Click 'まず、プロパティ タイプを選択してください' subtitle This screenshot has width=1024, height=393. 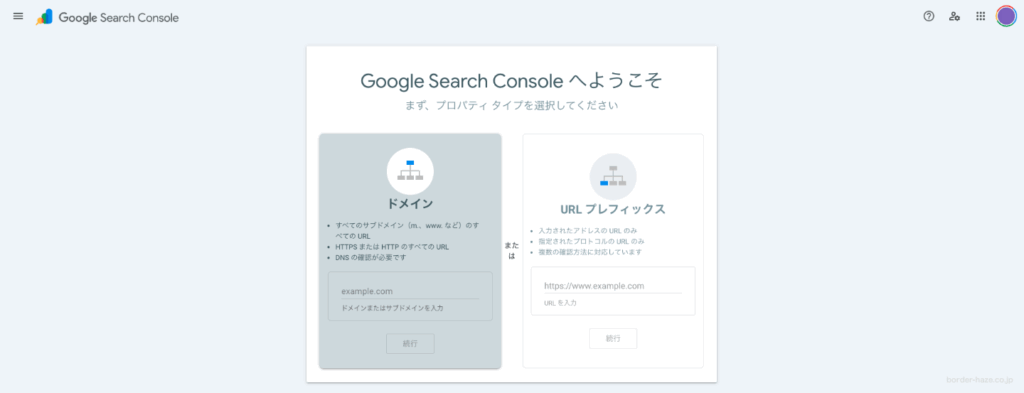(511, 104)
